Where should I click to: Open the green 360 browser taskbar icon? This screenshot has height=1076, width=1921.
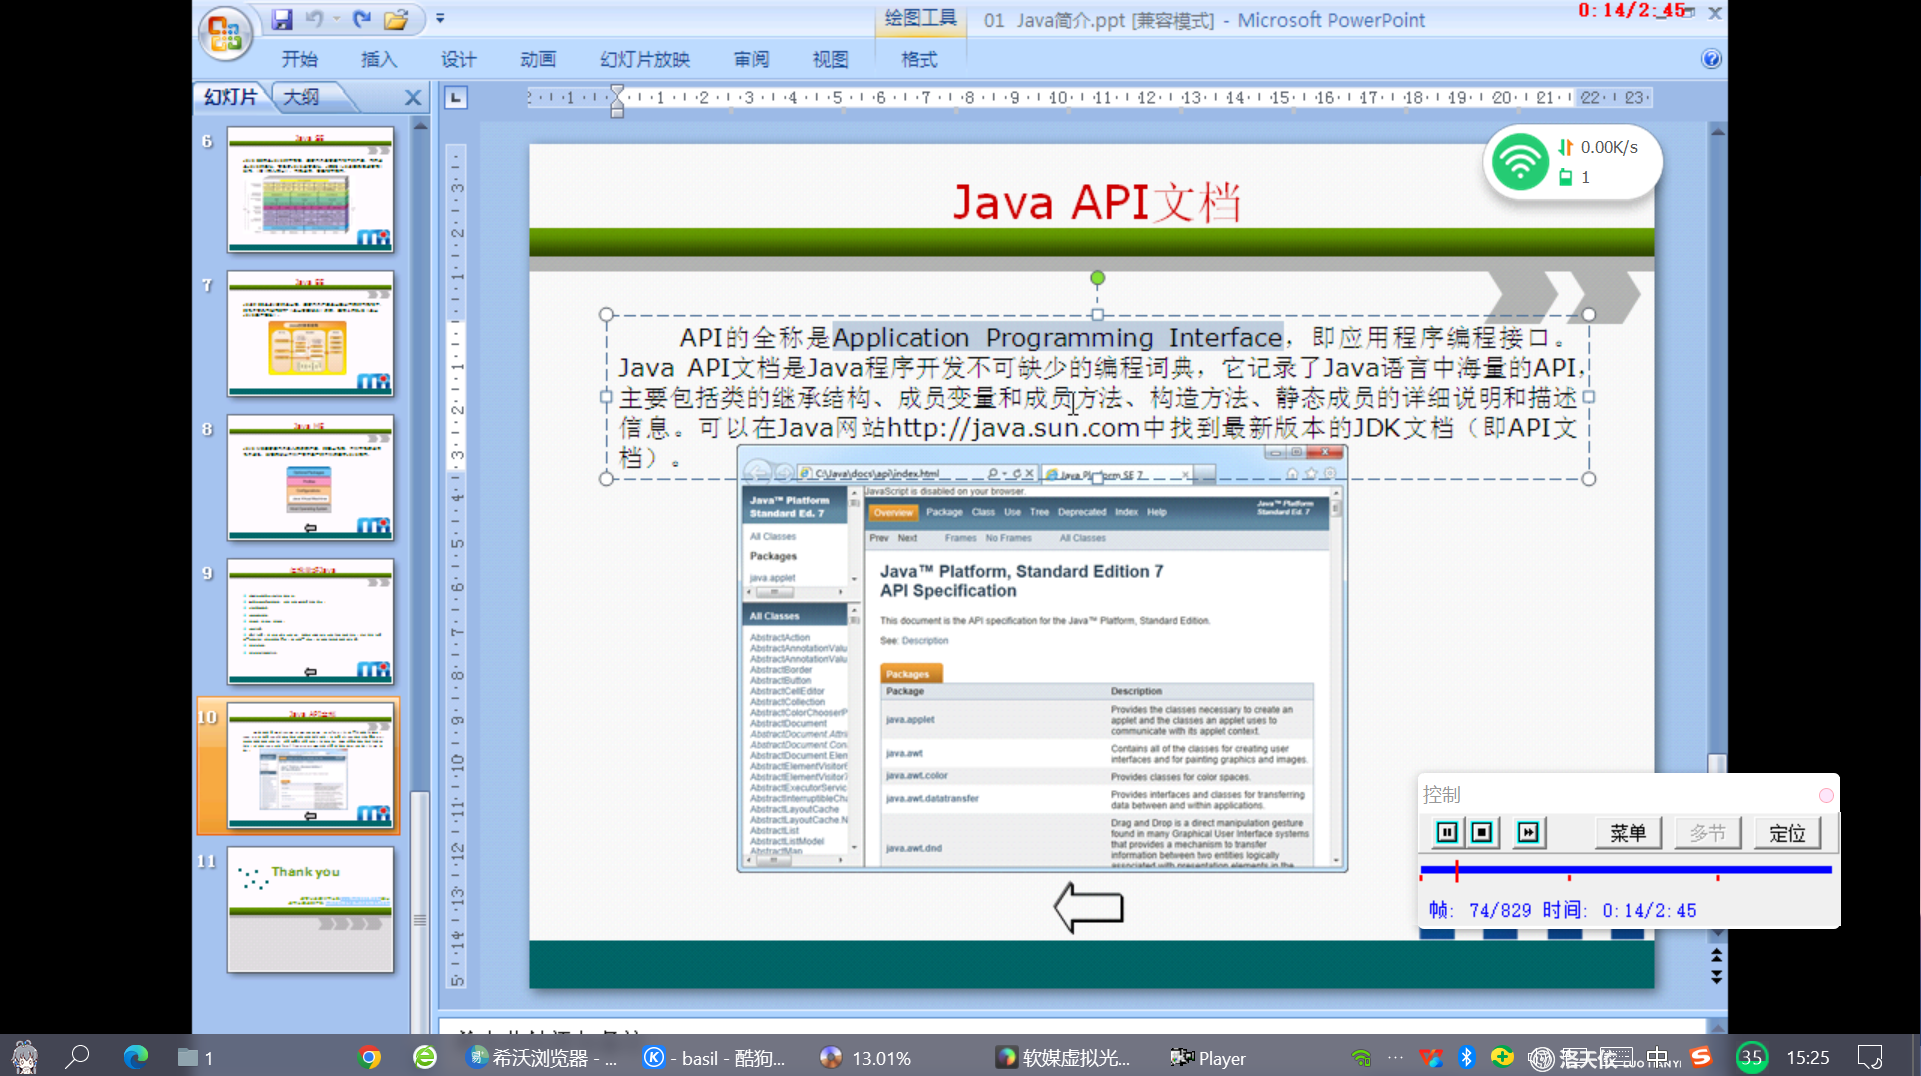pyautogui.click(x=425, y=1057)
